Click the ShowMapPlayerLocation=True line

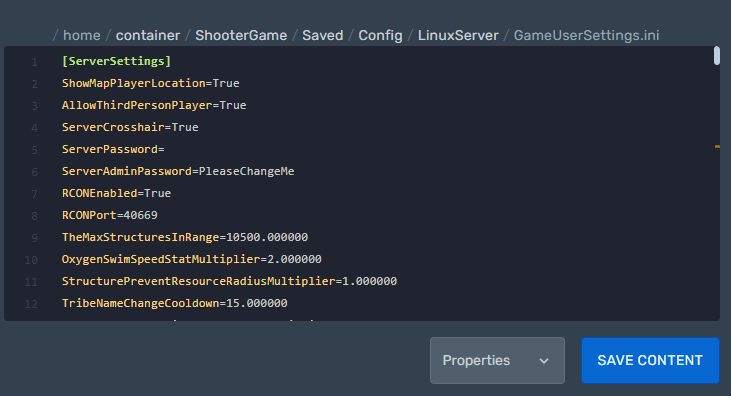click(151, 83)
